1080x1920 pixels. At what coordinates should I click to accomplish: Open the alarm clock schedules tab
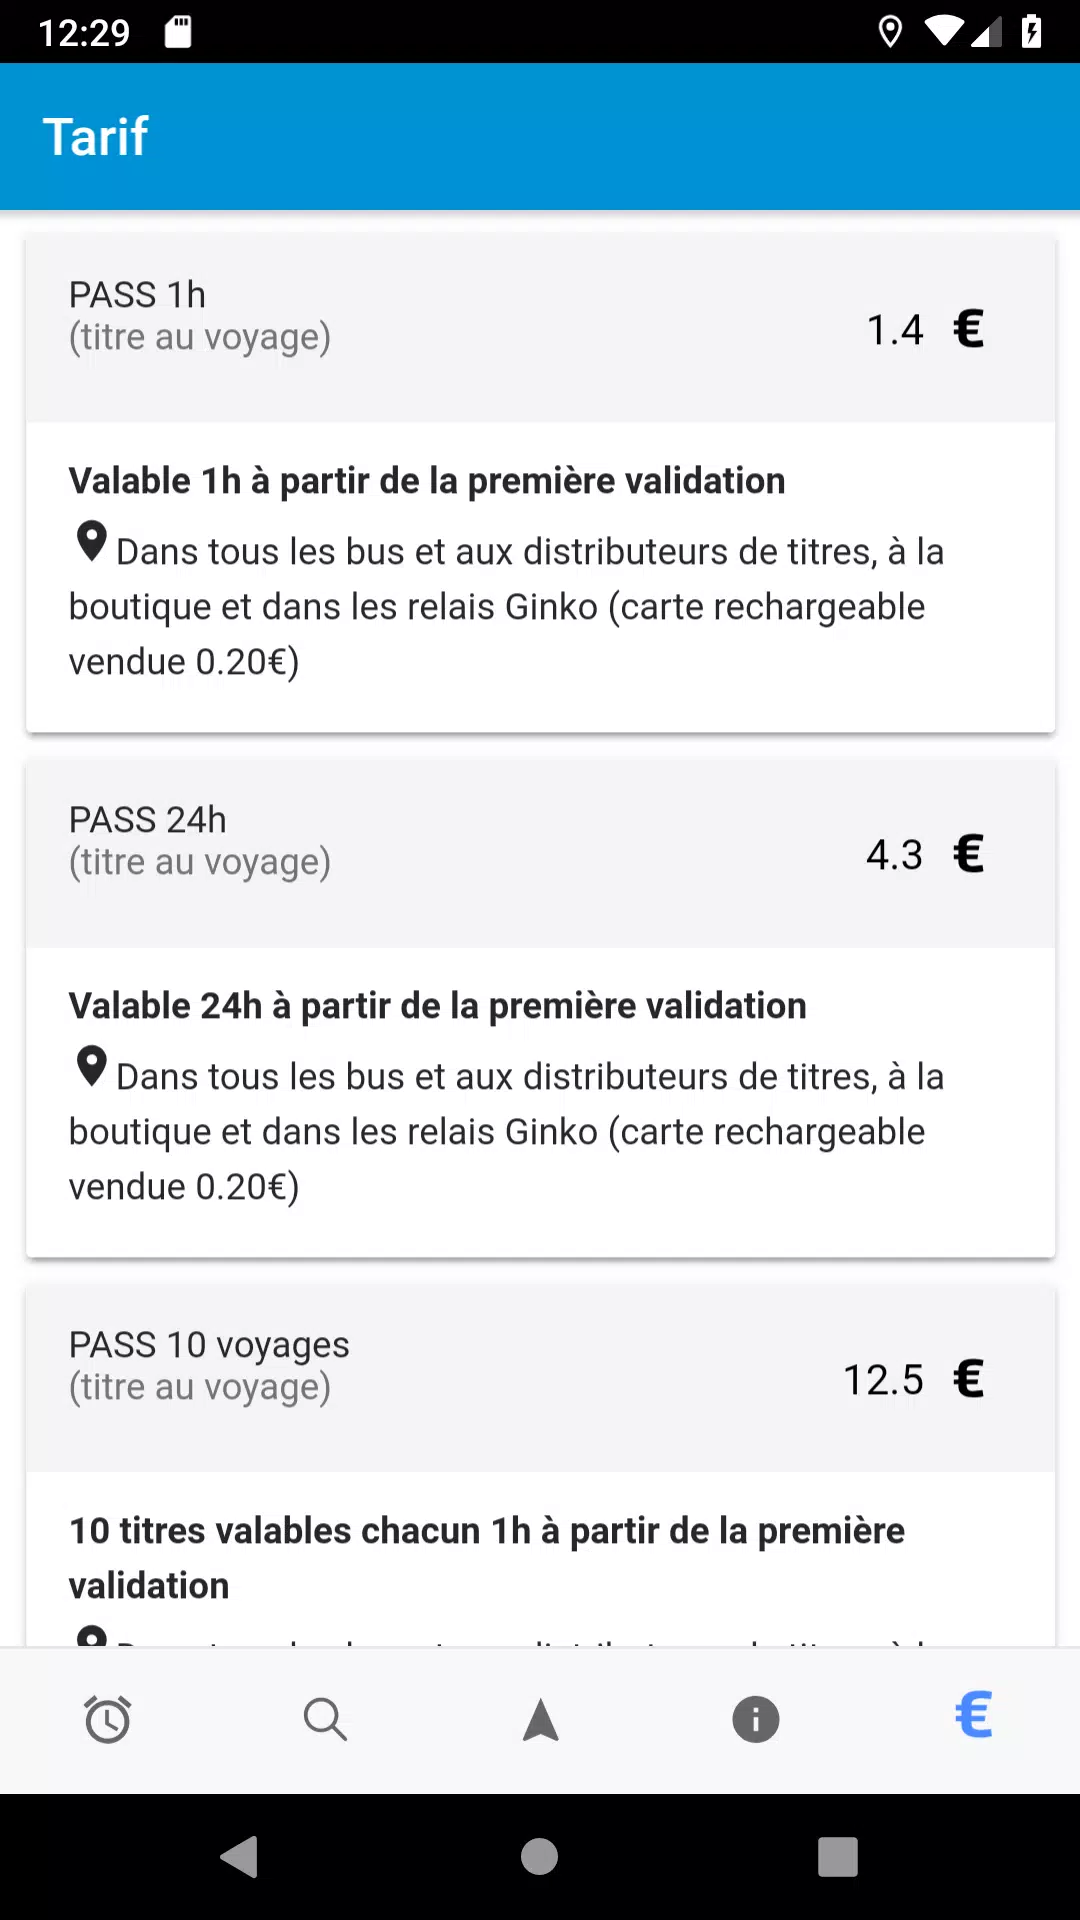click(x=107, y=1719)
